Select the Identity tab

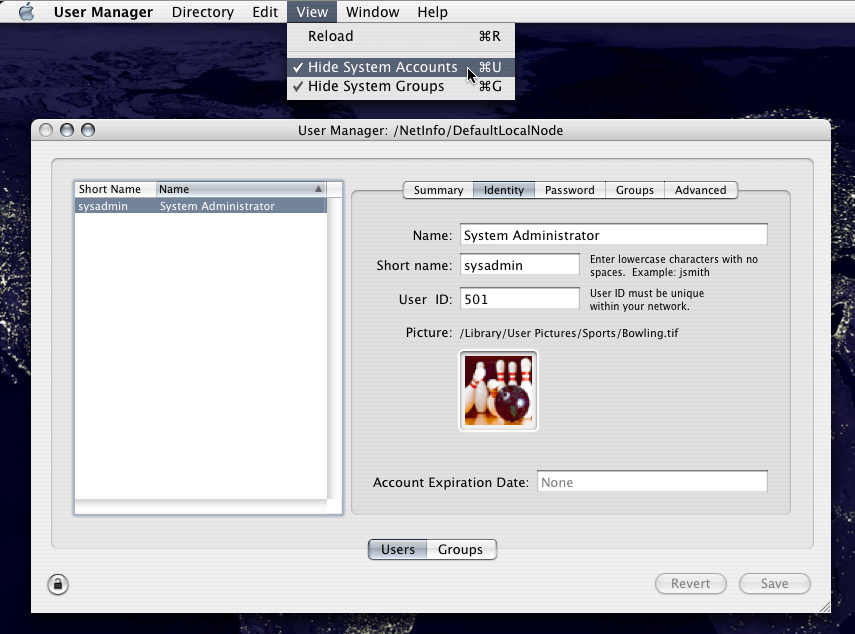click(x=504, y=190)
